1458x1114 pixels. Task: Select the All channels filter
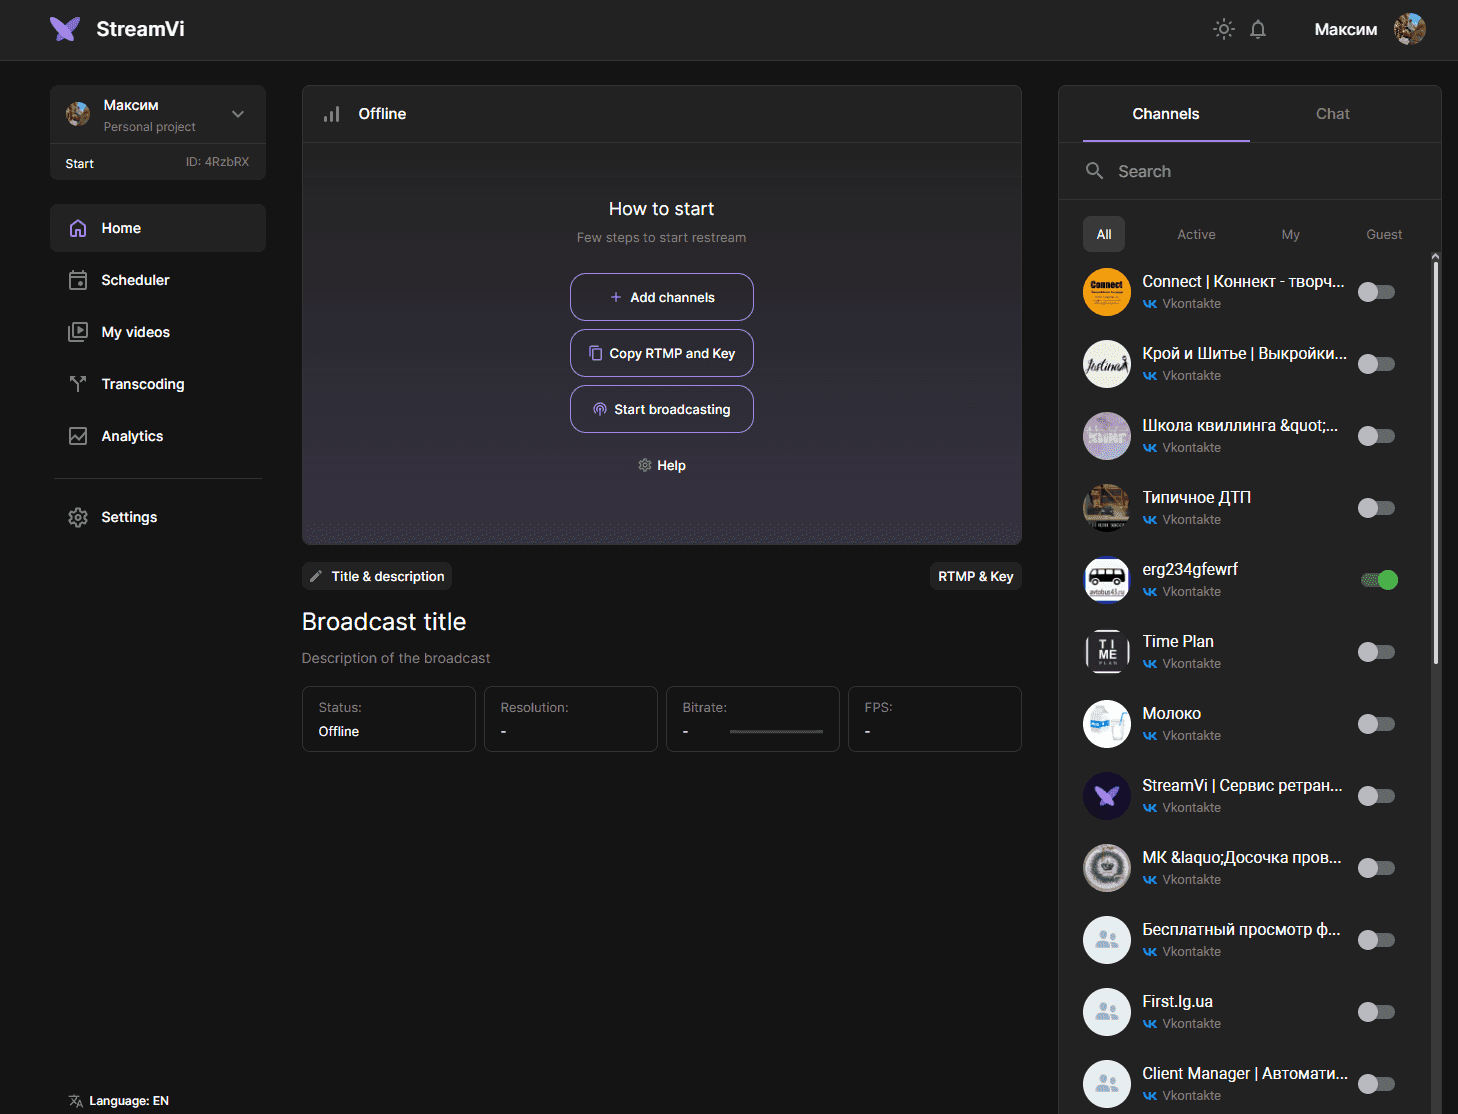tap(1104, 234)
